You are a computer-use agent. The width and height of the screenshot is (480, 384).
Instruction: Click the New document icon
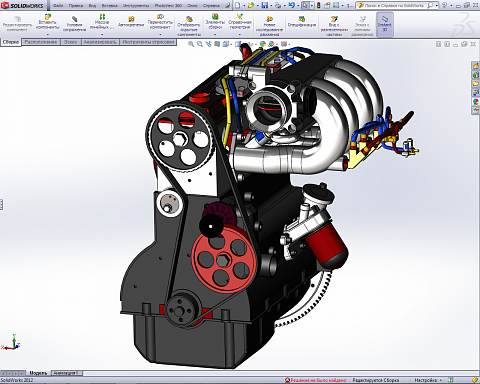237,5
